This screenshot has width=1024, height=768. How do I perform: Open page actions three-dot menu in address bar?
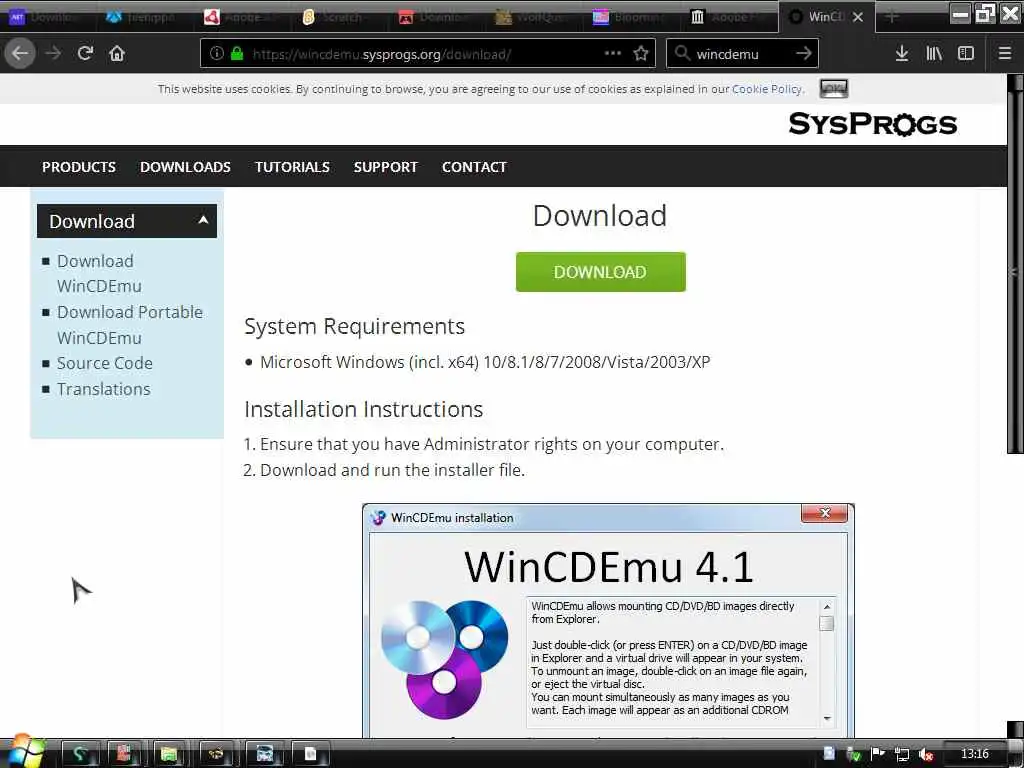click(x=613, y=54)
